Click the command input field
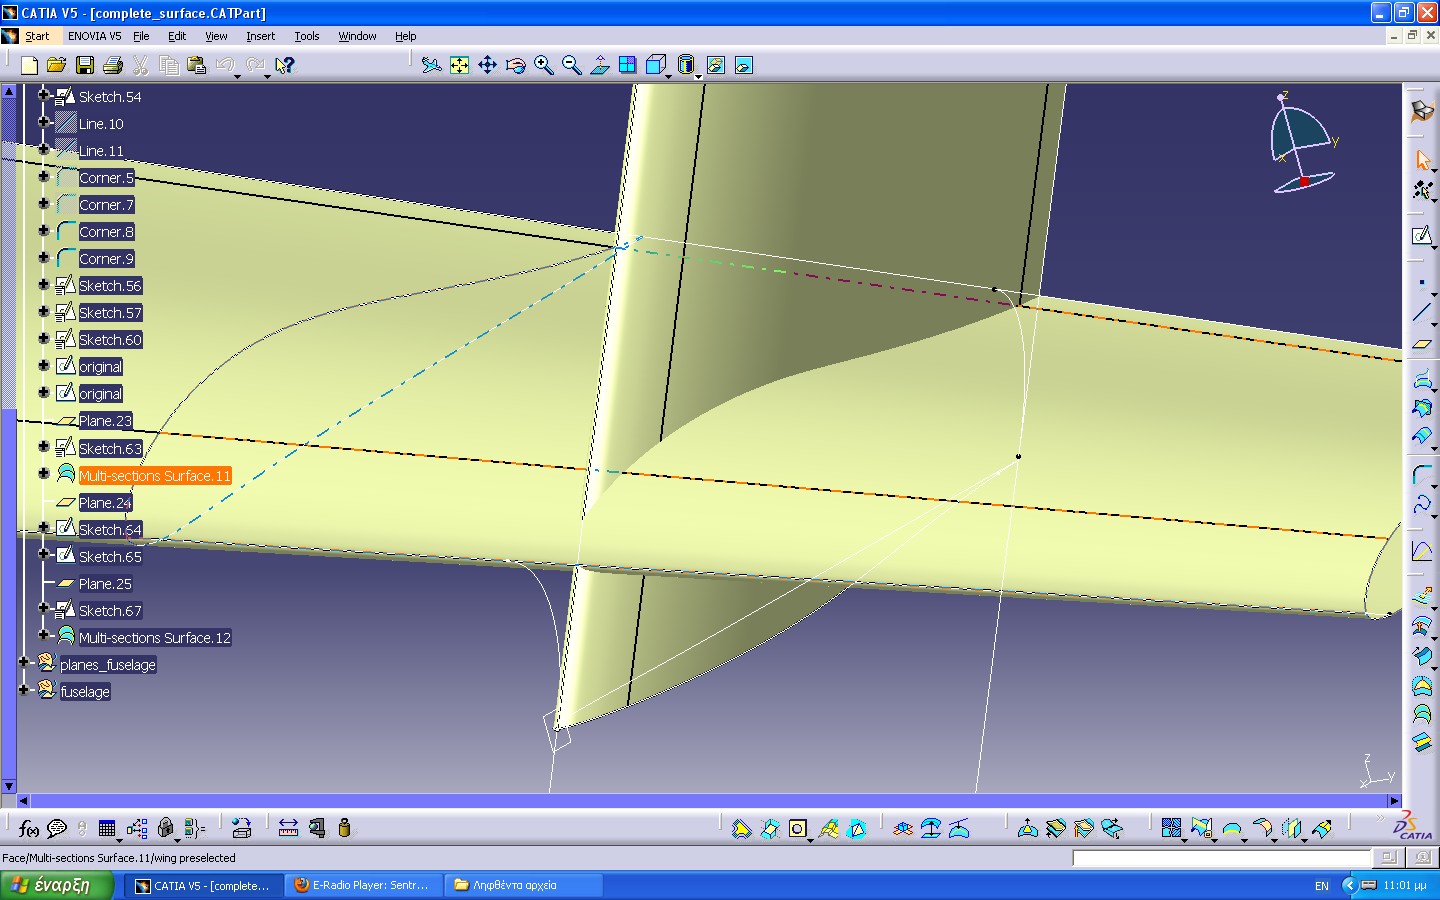The image size is (1440, 900). (1221, 858)
